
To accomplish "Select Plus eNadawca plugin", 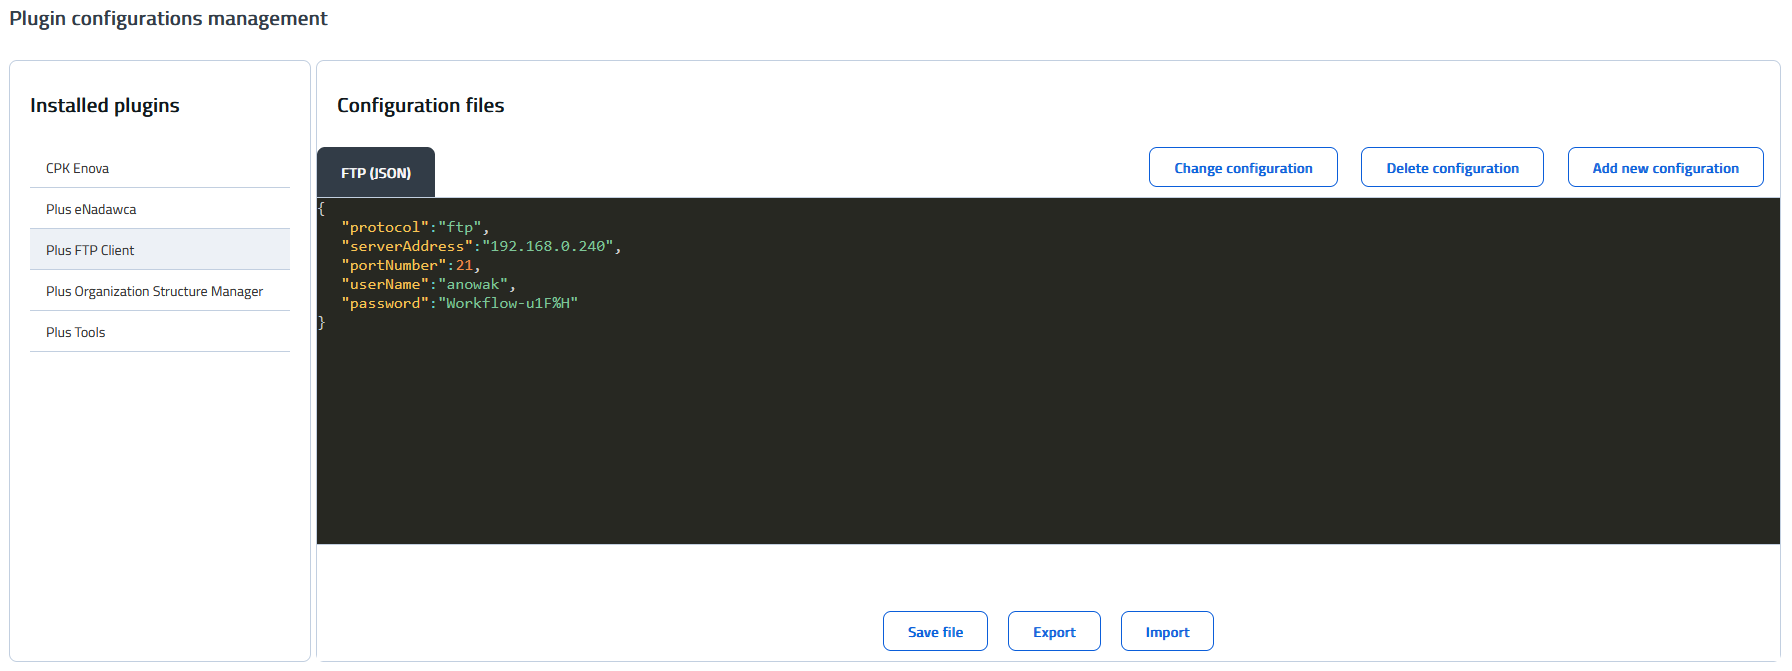I will pos(160,209).
